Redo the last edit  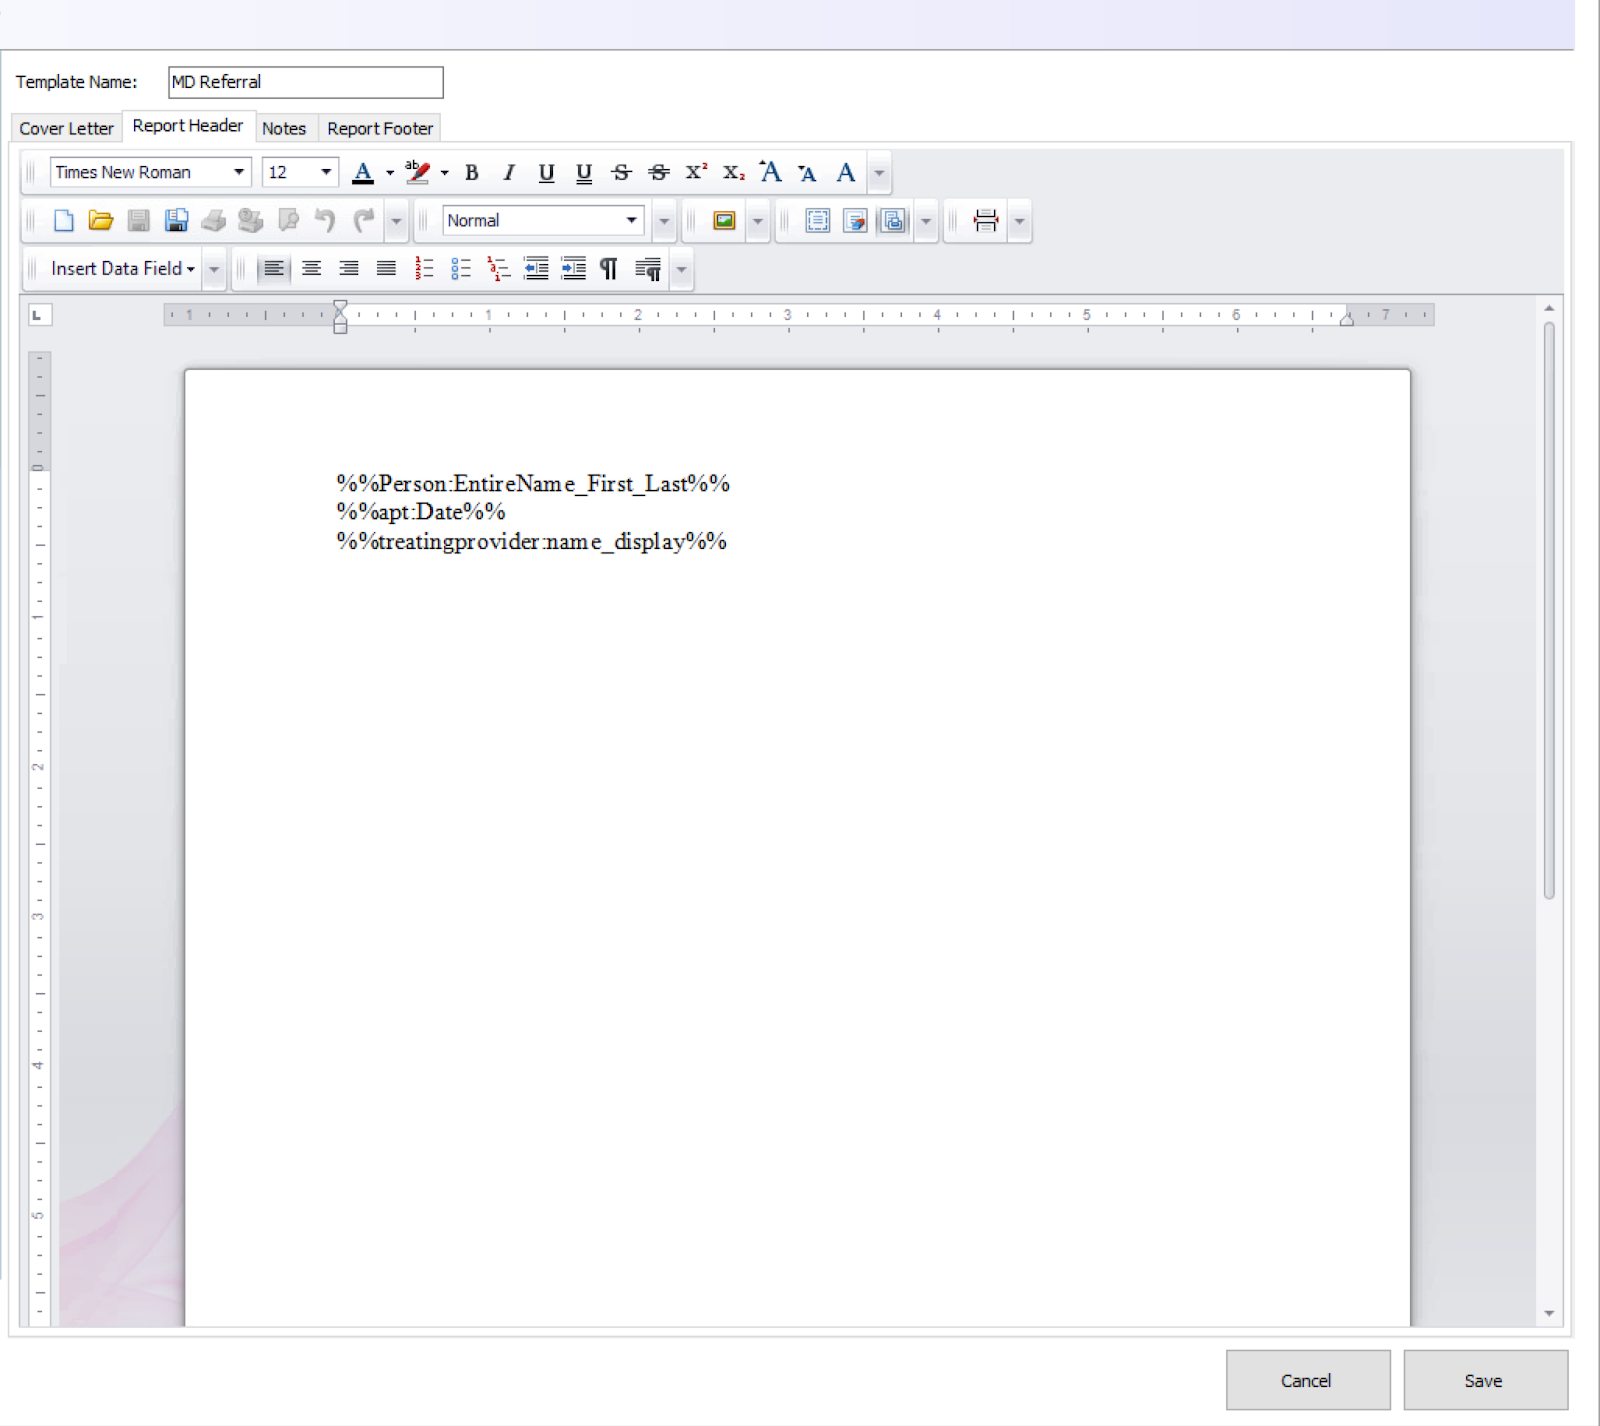pyautogui.click(x=362, y=220)
